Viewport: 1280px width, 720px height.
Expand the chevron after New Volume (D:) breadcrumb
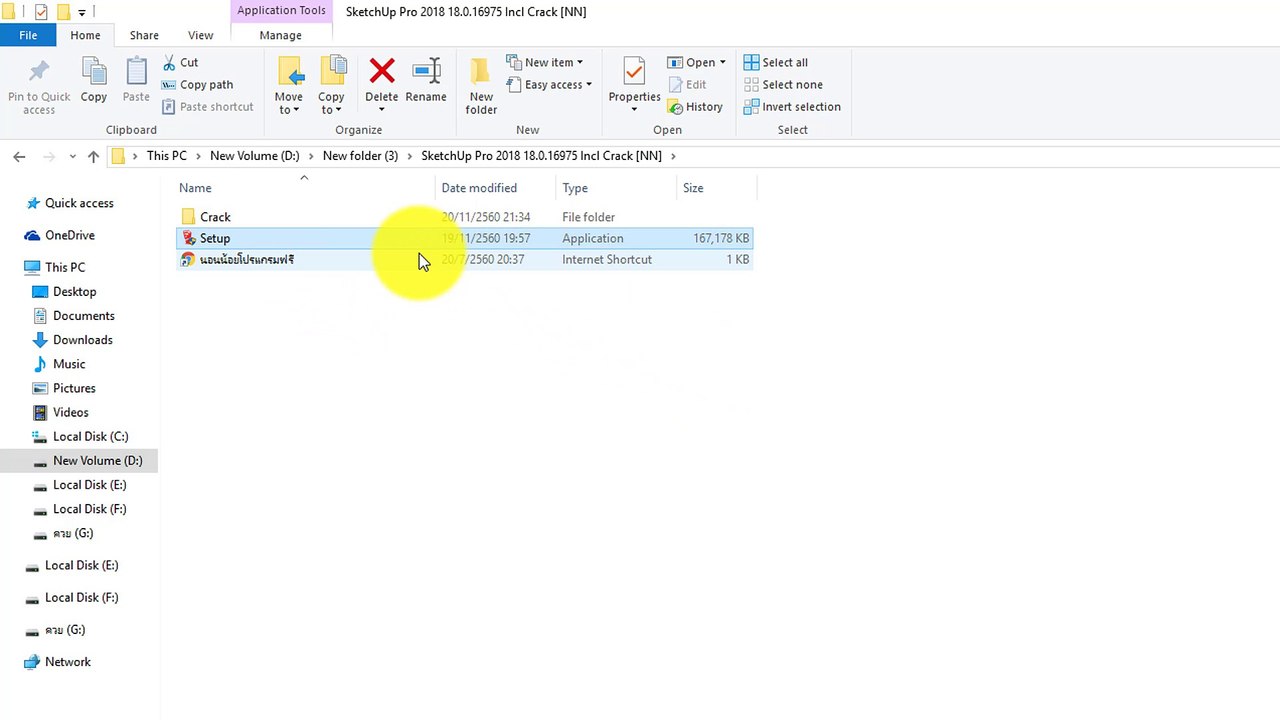pos(311,156)
